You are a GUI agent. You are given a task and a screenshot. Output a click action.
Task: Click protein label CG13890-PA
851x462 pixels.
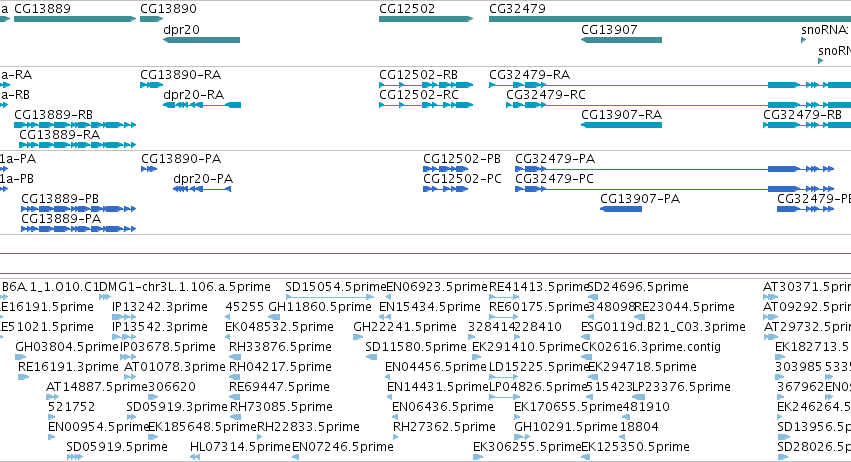pos(181,159)
